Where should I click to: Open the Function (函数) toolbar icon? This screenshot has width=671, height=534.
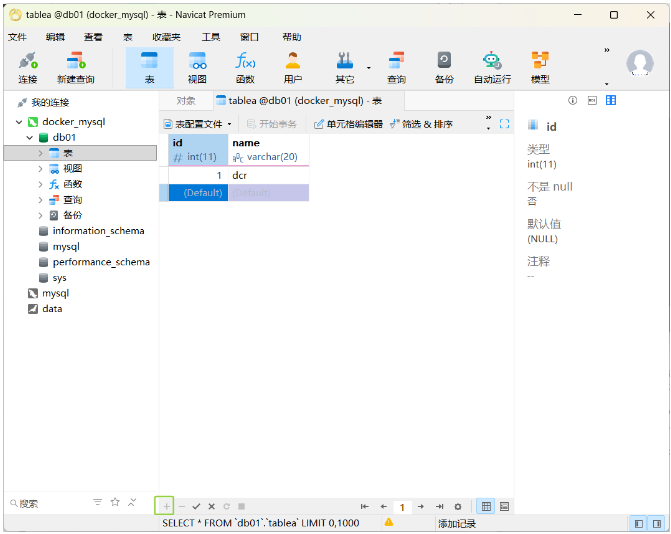click(245, 68)
